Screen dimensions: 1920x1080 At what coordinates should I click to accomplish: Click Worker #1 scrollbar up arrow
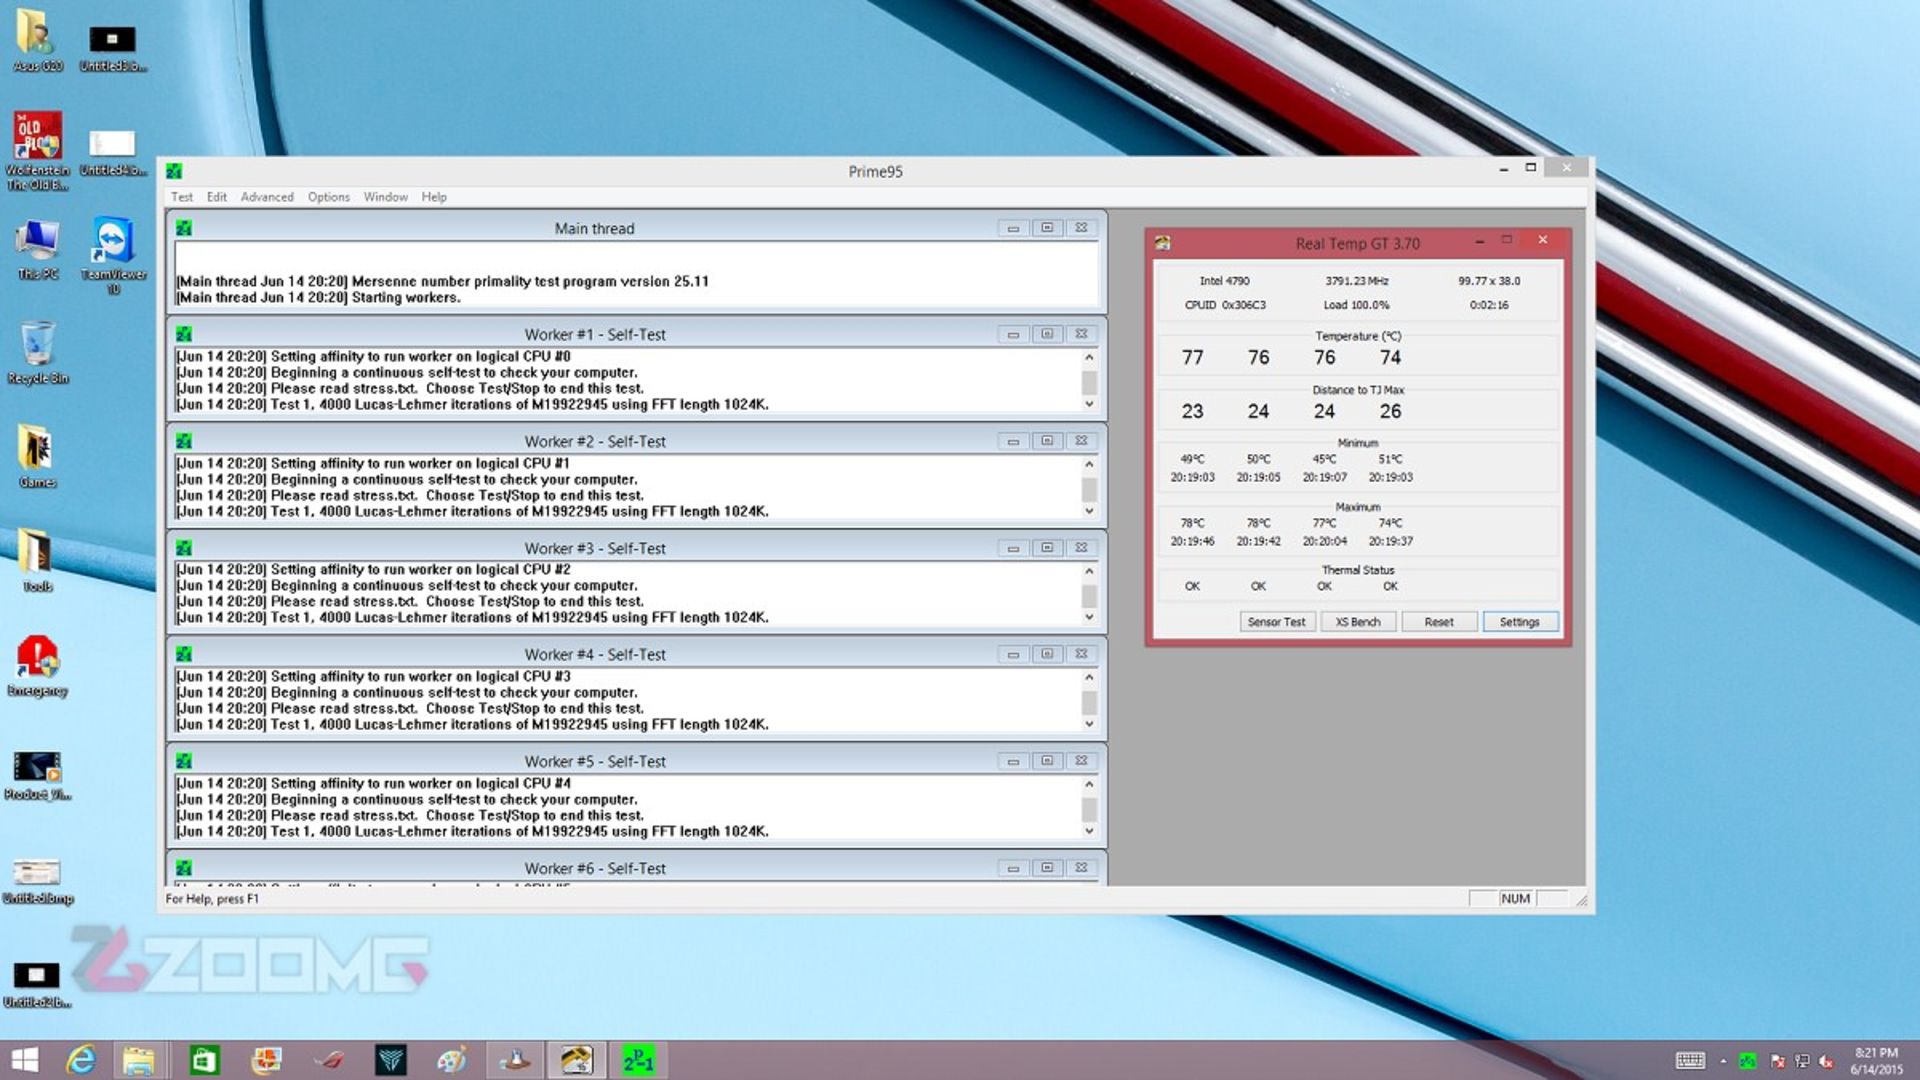(1089, 357)
